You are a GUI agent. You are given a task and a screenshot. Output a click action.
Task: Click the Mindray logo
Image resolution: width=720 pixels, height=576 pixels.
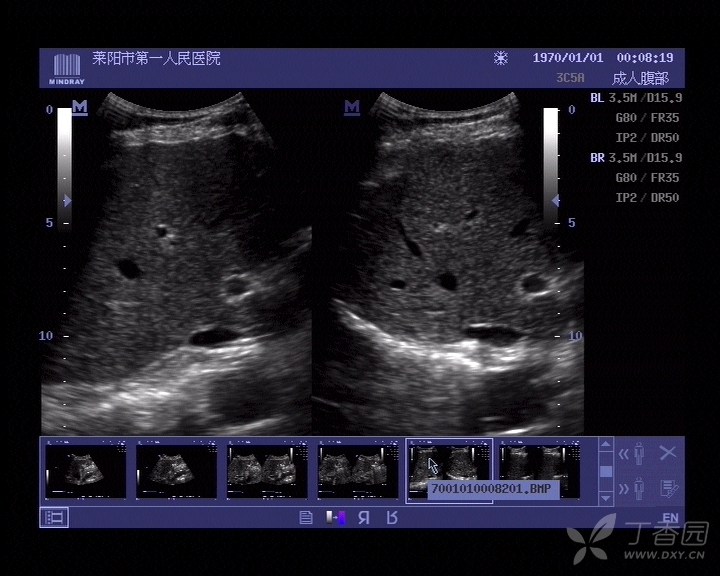(67, 69)
